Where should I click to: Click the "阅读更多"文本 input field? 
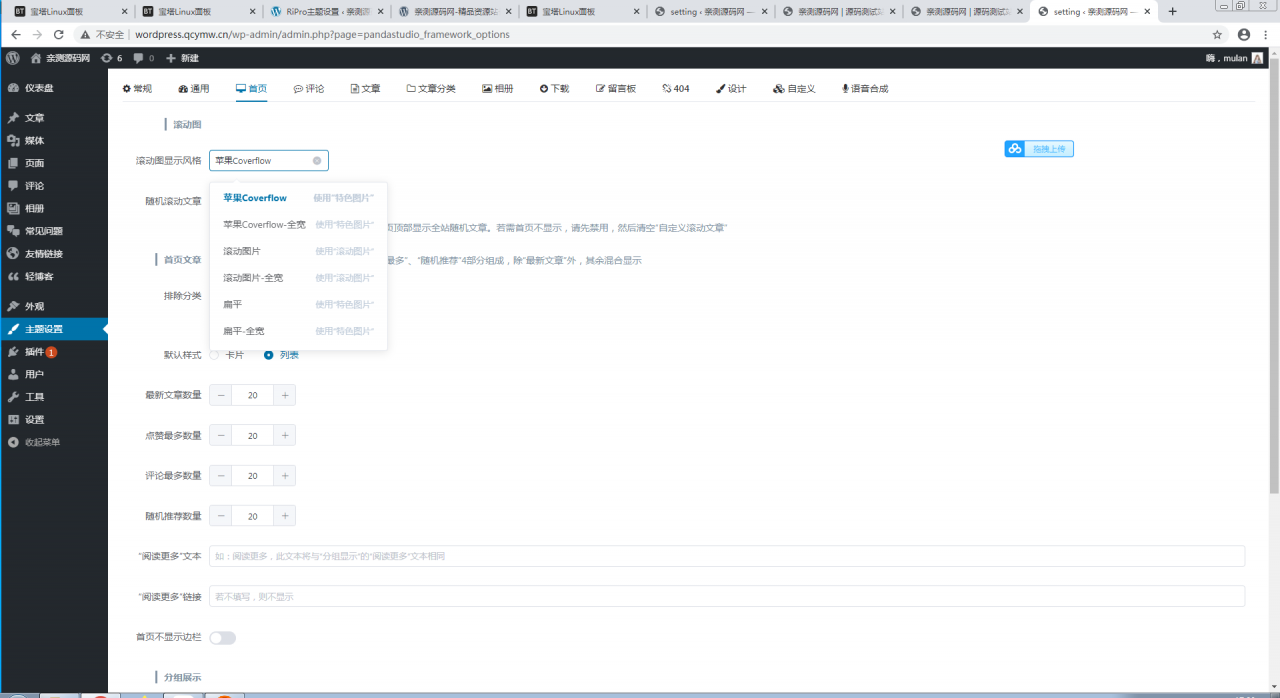click(x=727, y=556)
